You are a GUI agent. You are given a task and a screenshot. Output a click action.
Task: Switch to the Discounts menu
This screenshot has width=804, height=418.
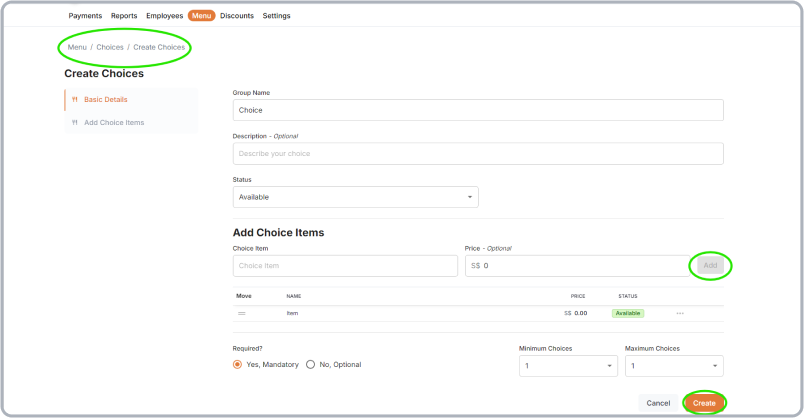(237, 16)
